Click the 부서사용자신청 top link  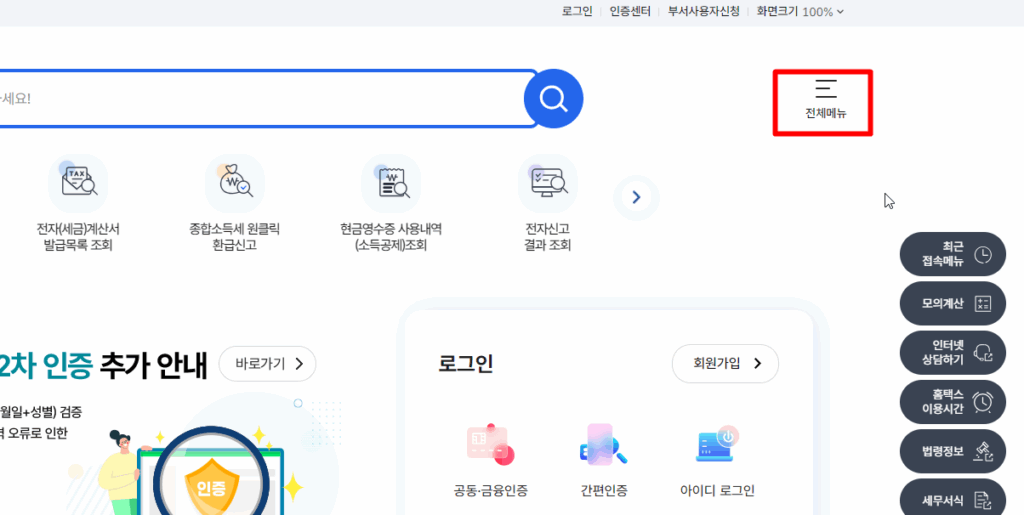pos(704,12)
